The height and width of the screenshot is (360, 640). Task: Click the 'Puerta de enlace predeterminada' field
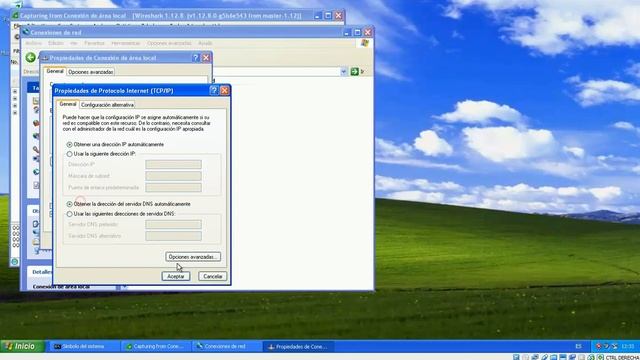[173, 187]
